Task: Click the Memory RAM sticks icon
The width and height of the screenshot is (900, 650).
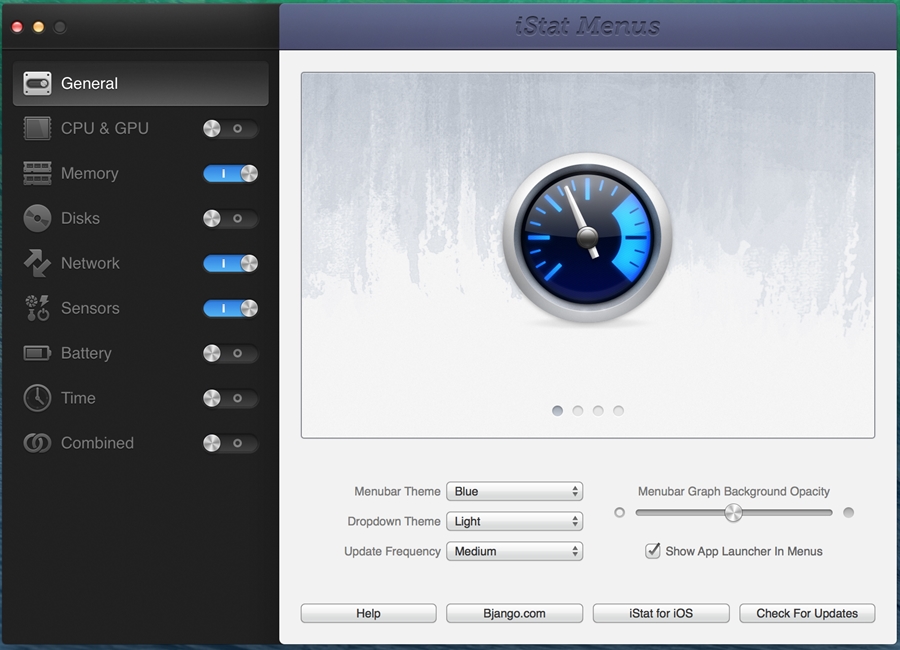Action: [x=37, y=173]
